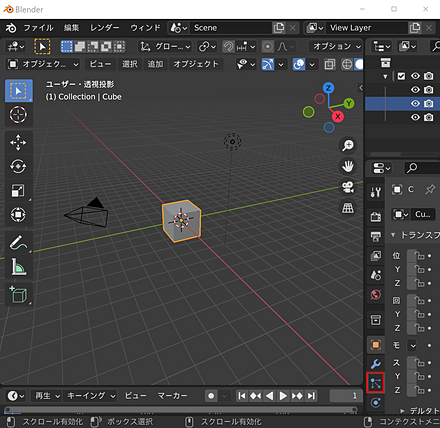Hide the highlighted outliner object with its eye icon
The height and width of the screenshot is (428, 440).
[415, 104]
